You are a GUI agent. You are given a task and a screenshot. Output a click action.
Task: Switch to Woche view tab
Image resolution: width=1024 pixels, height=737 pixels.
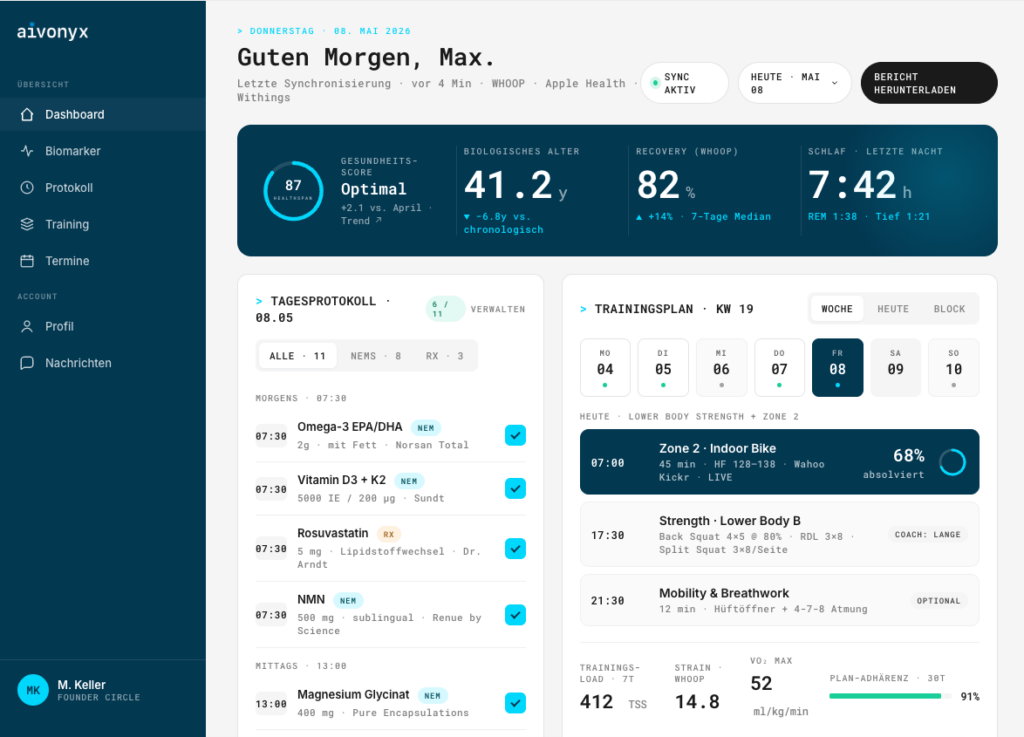tap(837, 309)
